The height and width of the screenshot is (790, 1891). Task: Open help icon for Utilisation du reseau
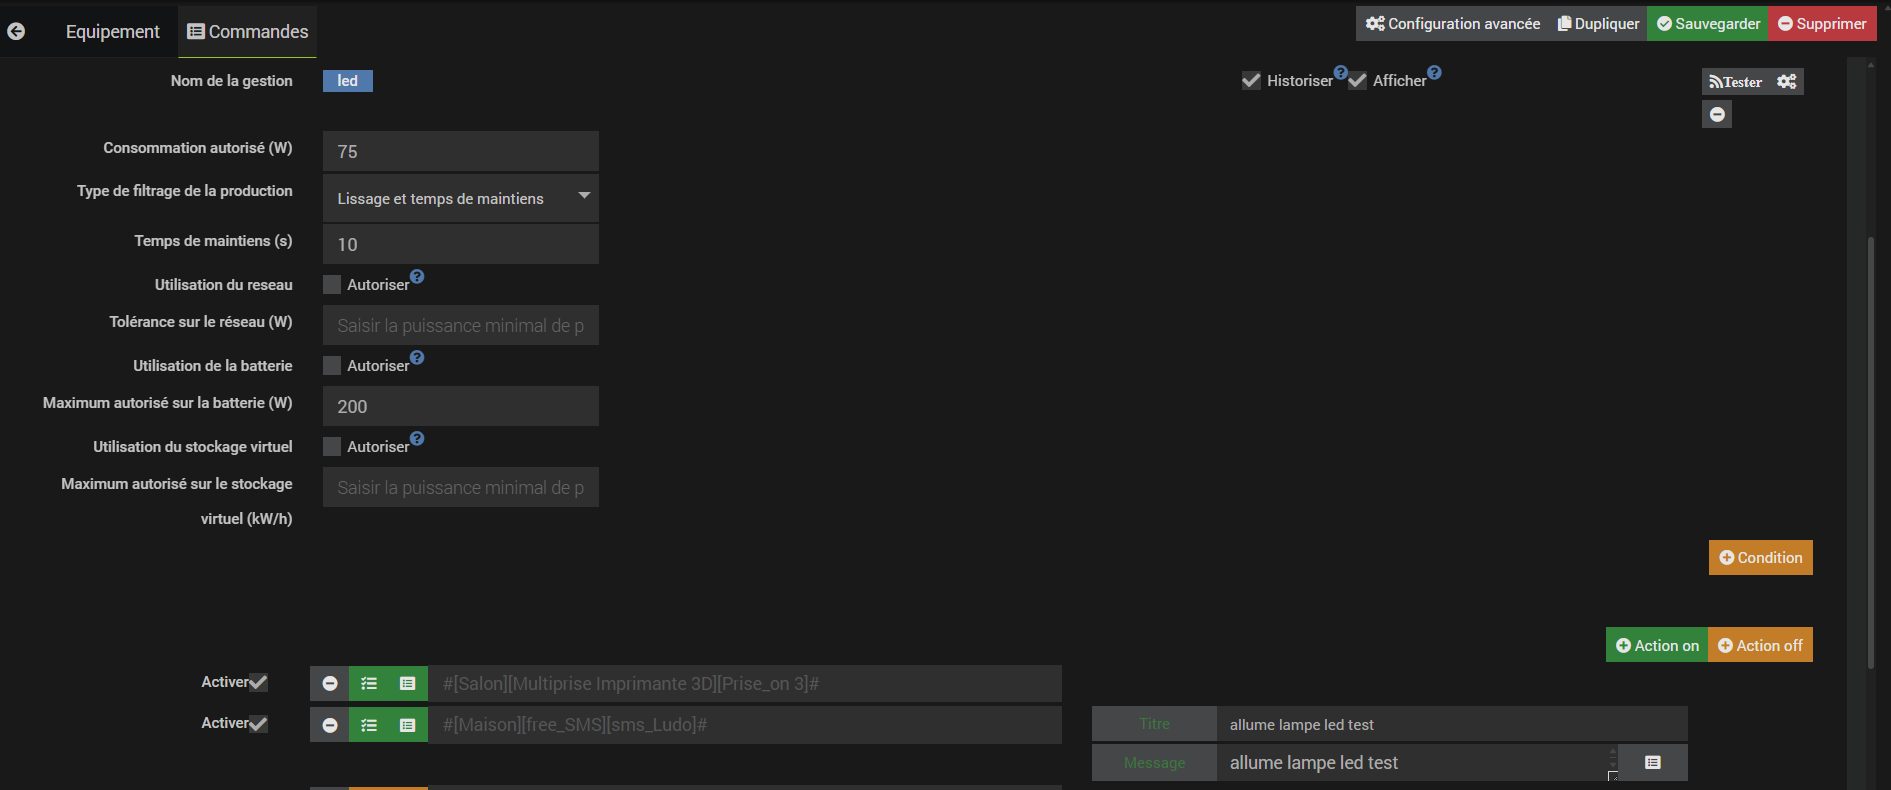tap(417, 276)
